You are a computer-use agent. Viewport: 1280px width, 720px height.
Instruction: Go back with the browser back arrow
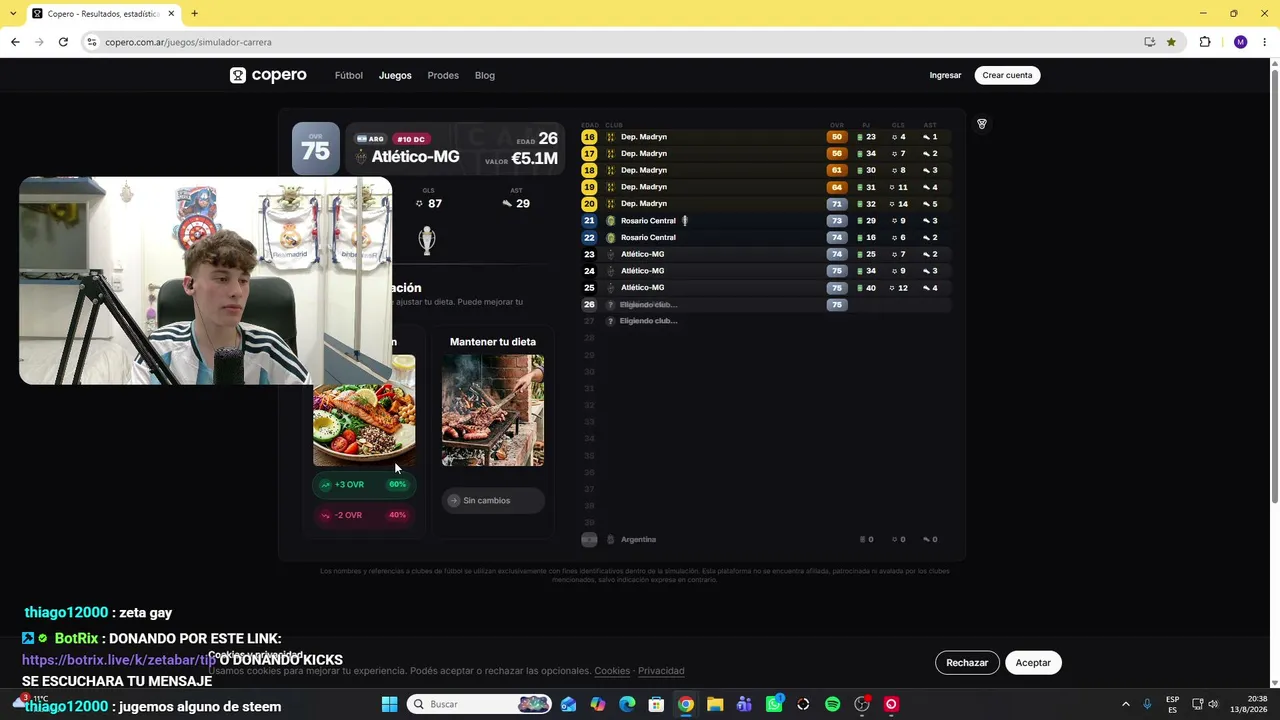15,42
